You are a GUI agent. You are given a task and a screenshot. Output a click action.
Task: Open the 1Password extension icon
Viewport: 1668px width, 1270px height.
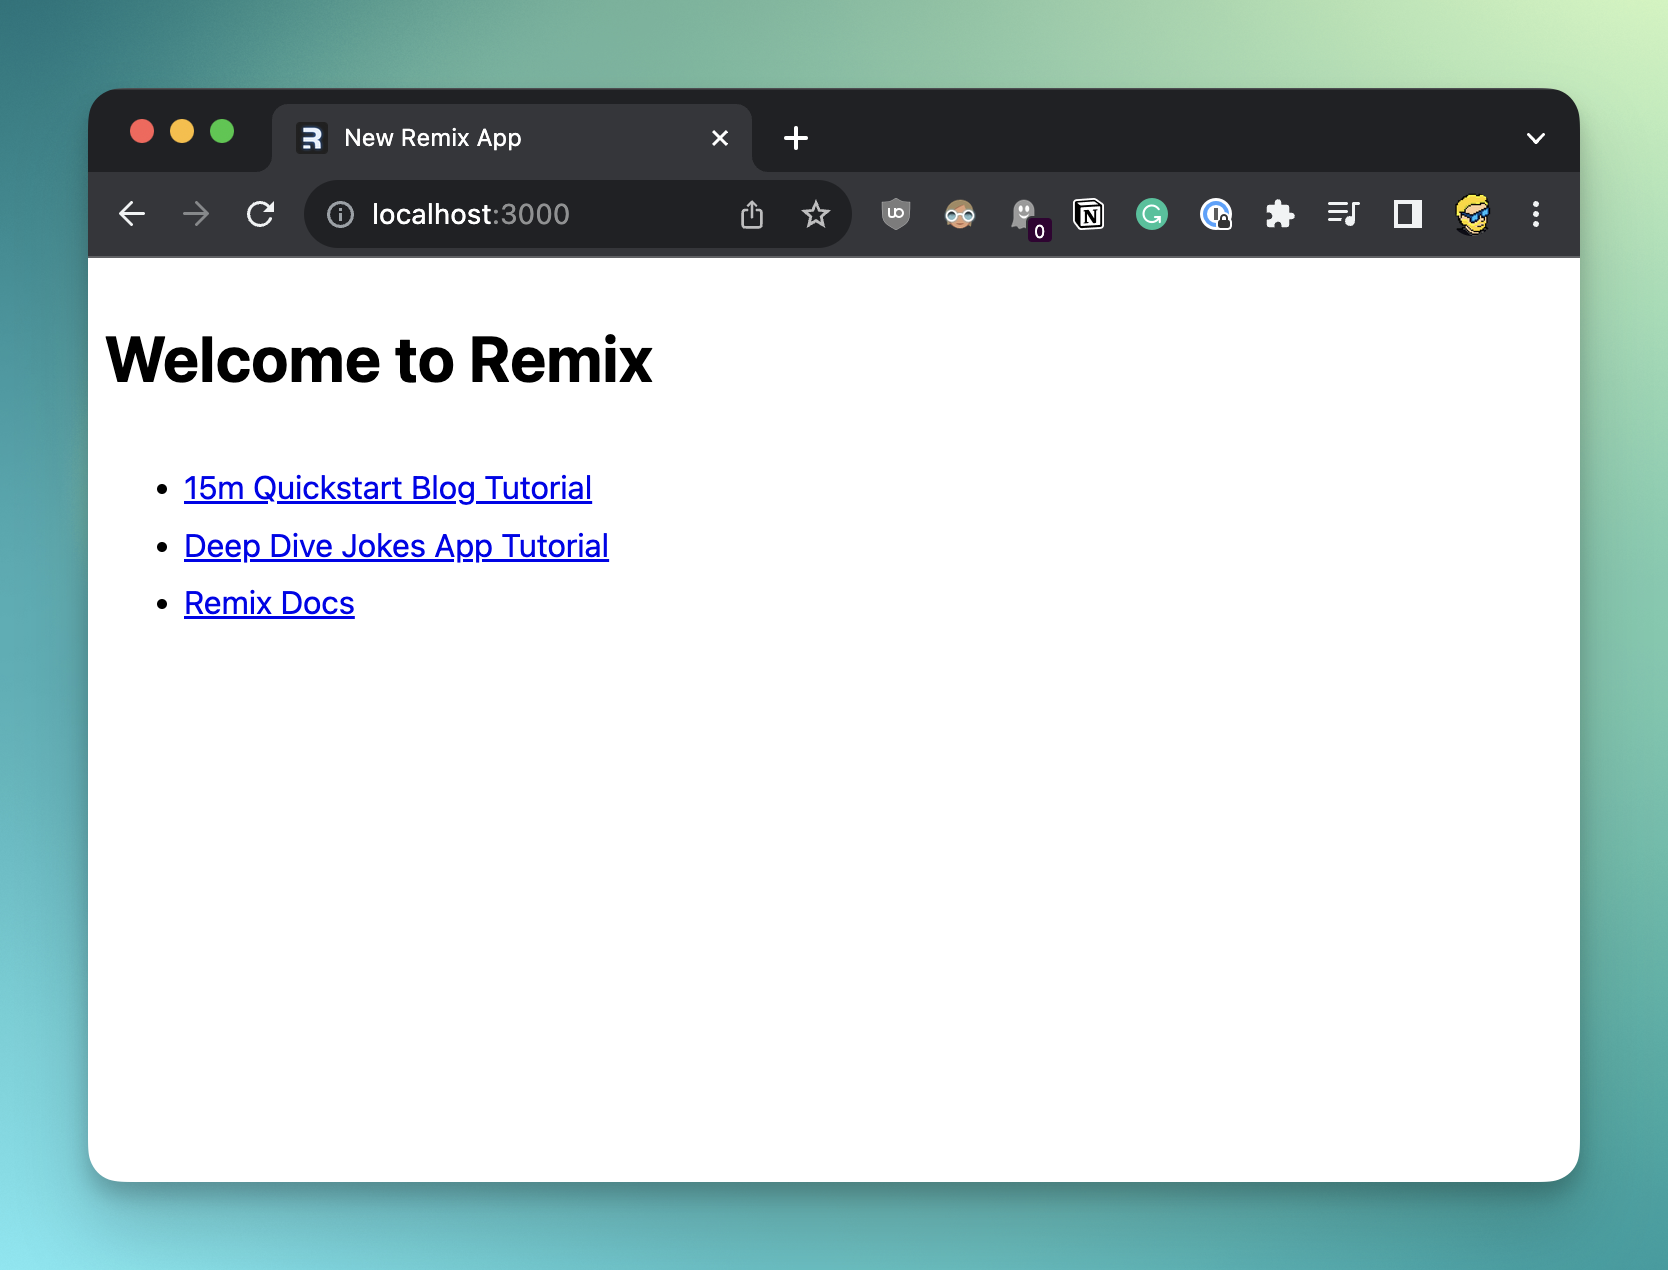tap(1215, 214)
